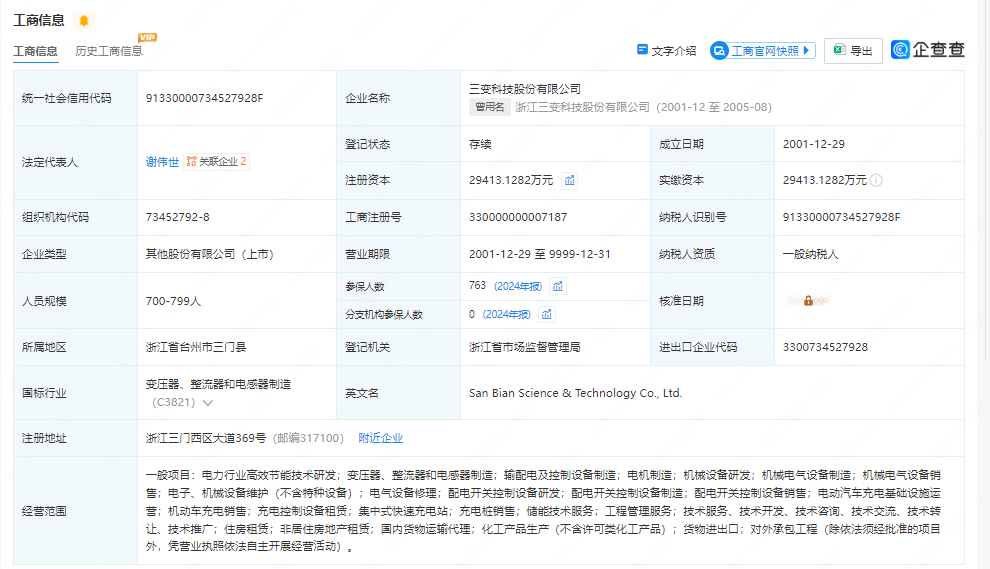Click the 曾用名 former name tag
990x569 pixels.
(x=489, y=107)
